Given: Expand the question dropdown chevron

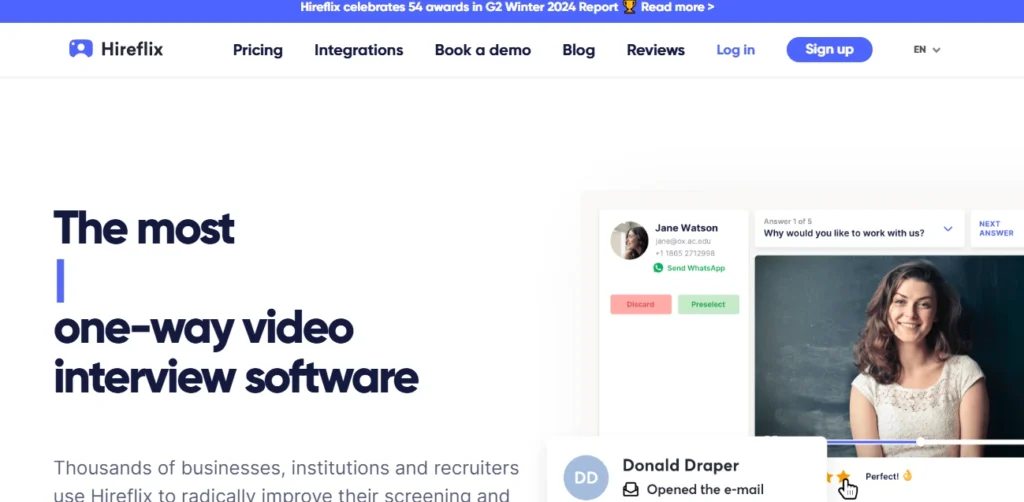Looking at the screenshot, I should point(948,228).
